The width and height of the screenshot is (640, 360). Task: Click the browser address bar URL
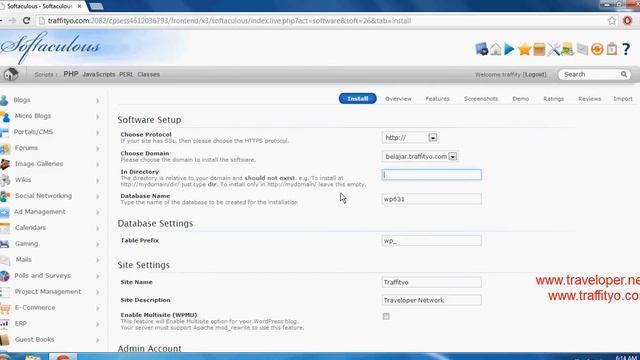click(x=229, y=20)
